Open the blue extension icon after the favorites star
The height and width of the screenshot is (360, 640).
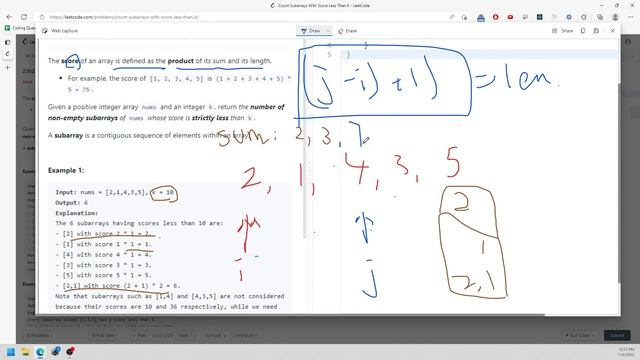point(481,17)
